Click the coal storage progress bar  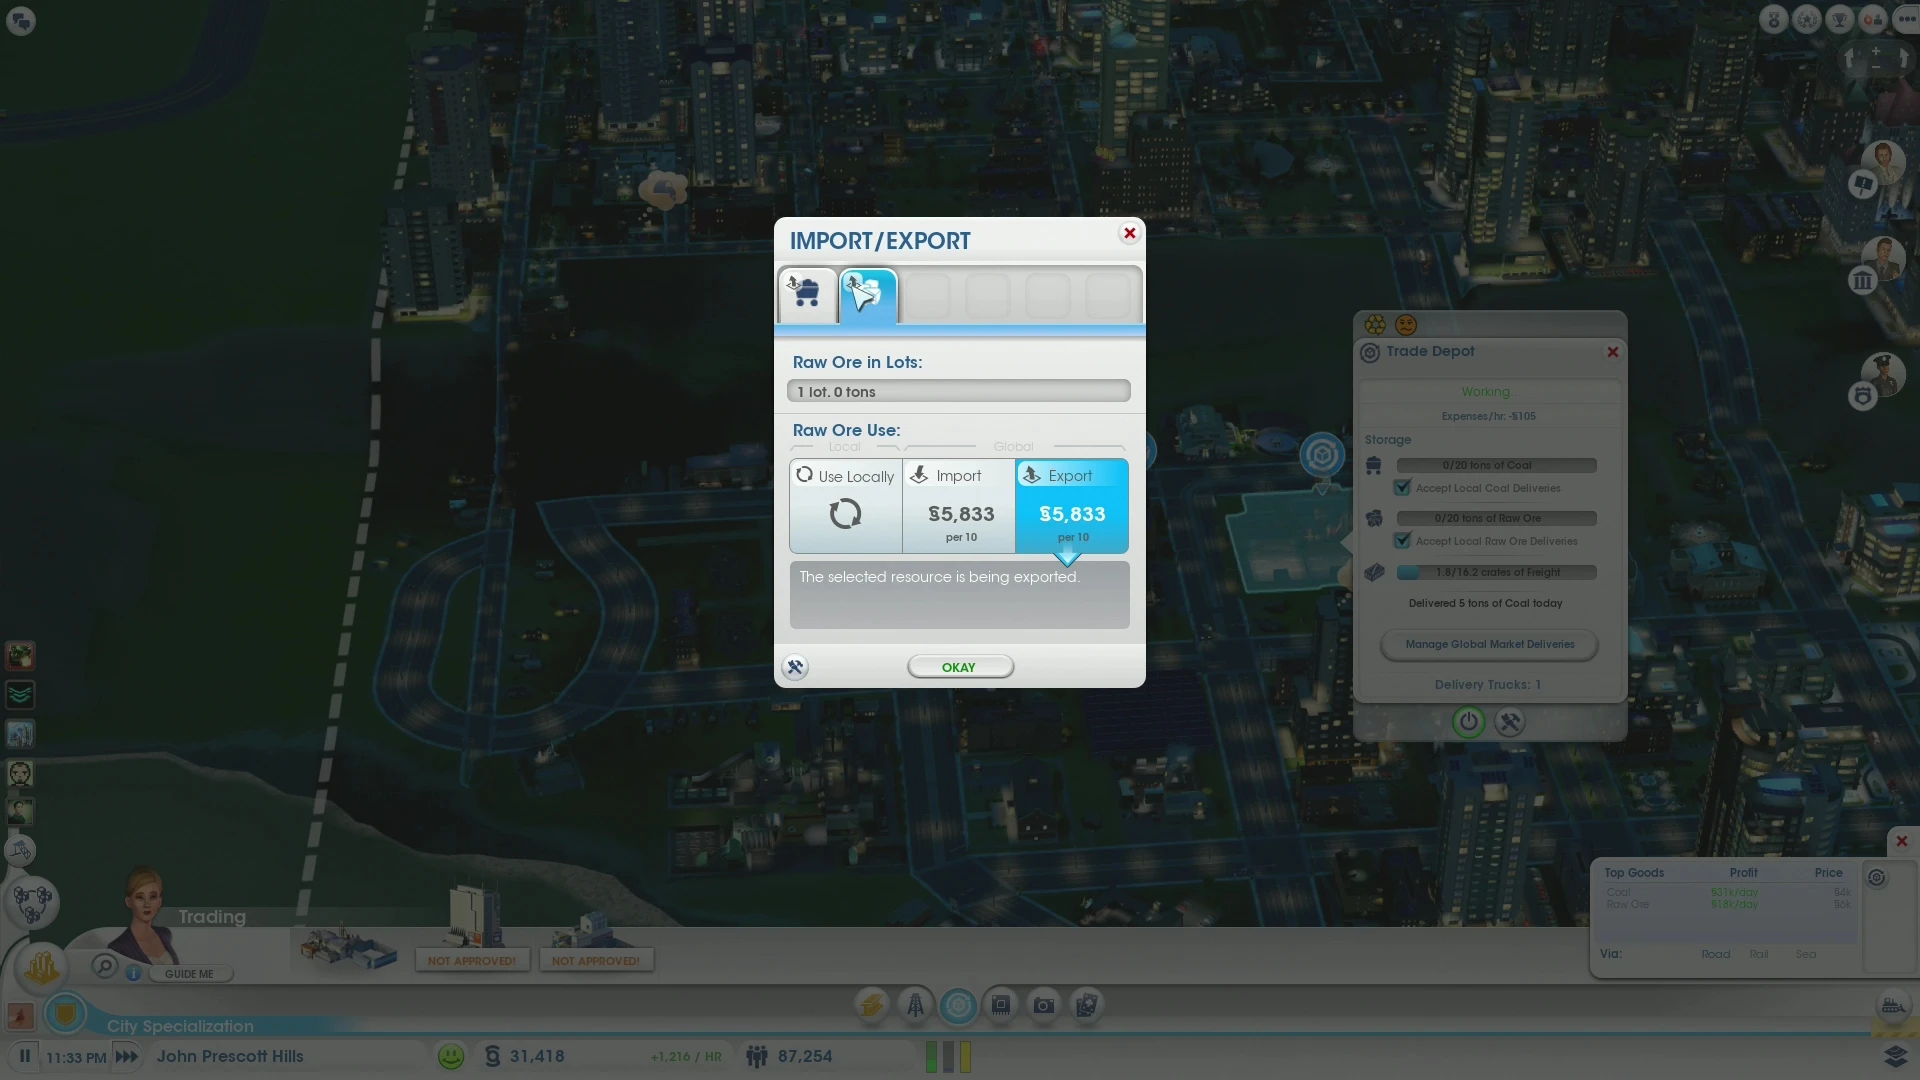pos(1496,465)
